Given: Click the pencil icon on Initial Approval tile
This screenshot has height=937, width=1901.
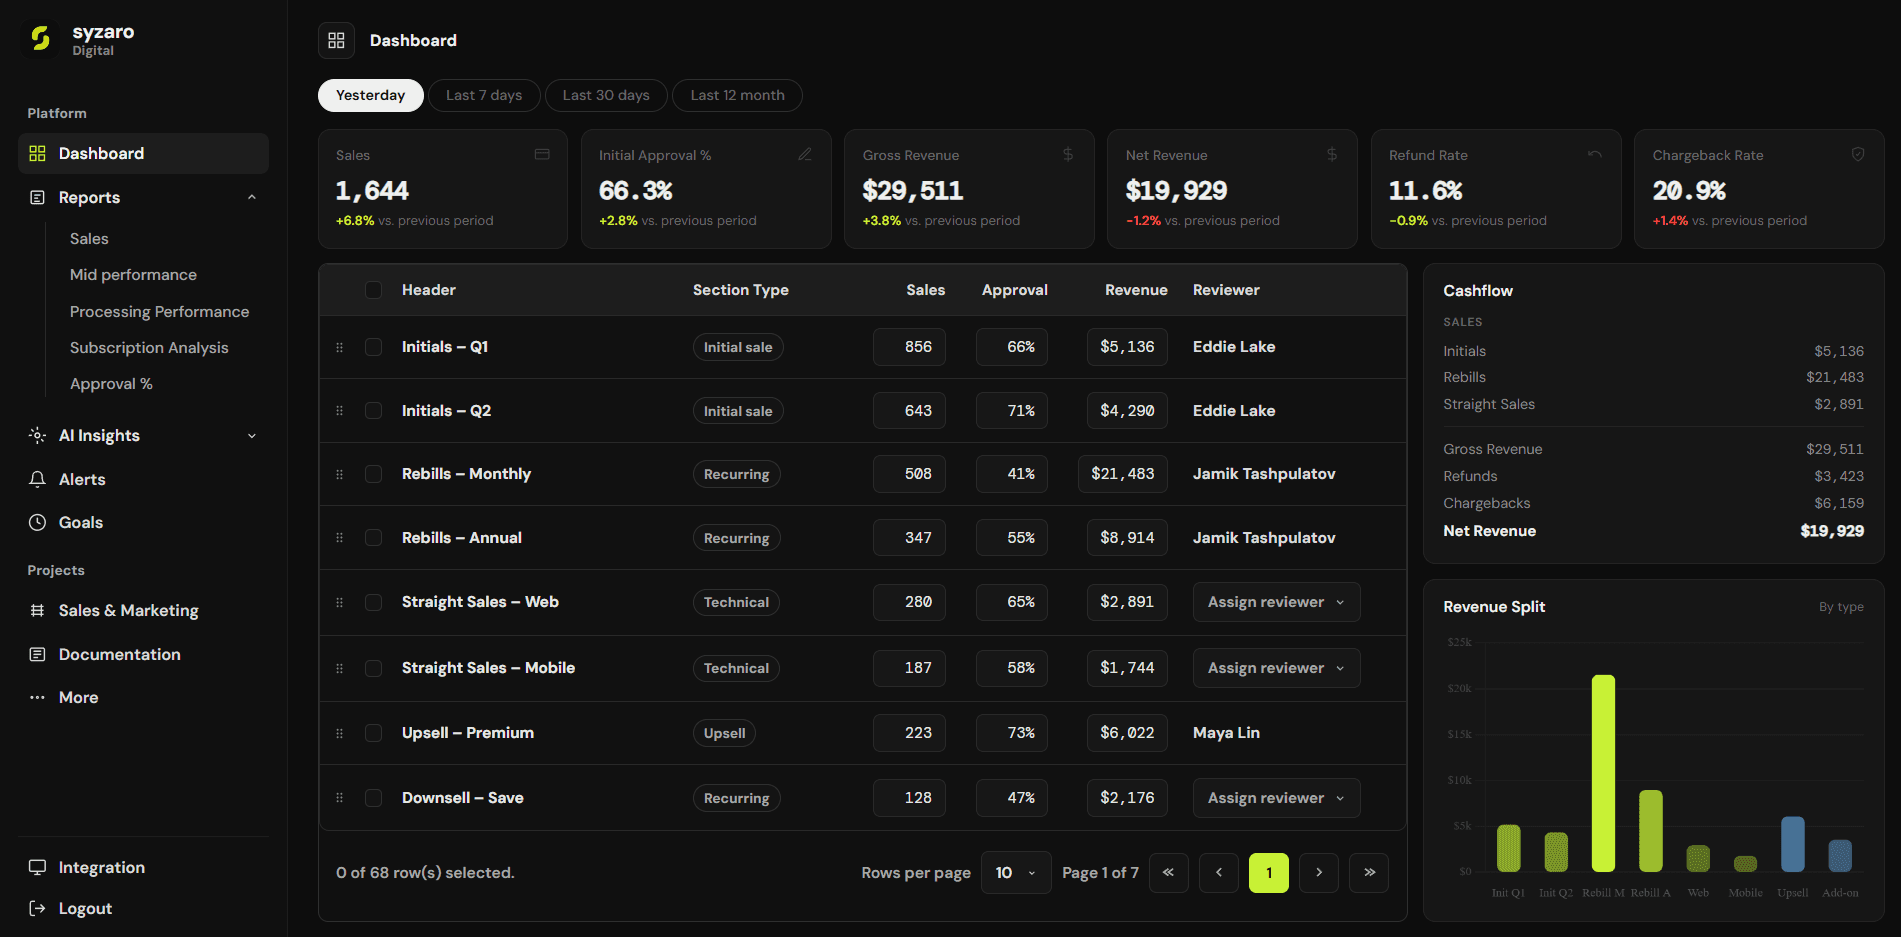Looking at the screenshot, I should point(805,154).
